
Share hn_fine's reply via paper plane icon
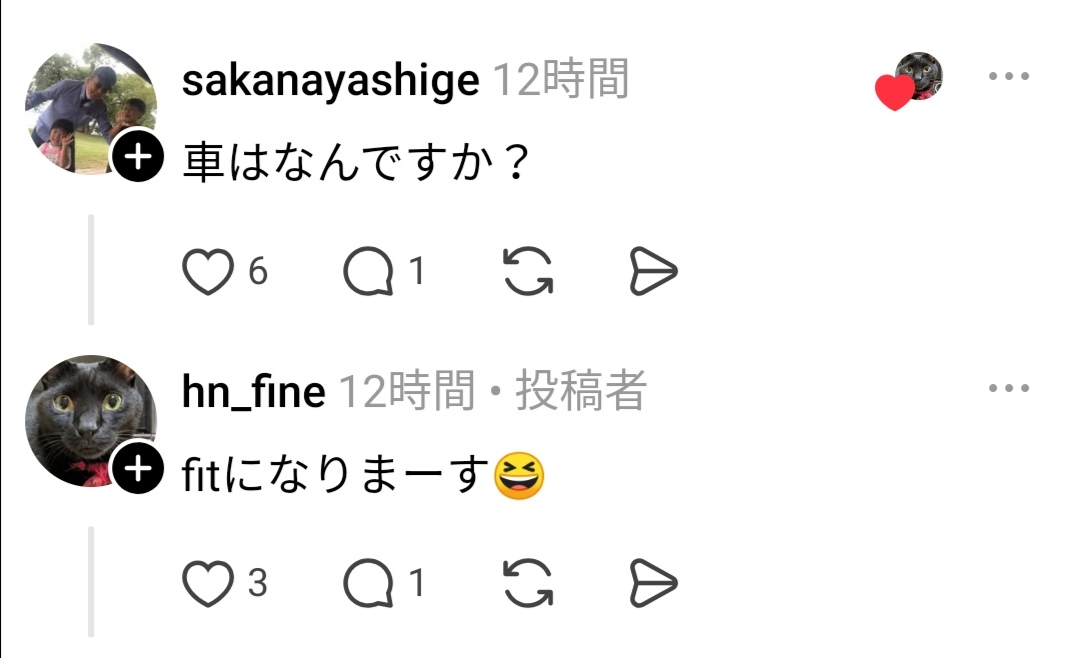[x=654, y=583]
